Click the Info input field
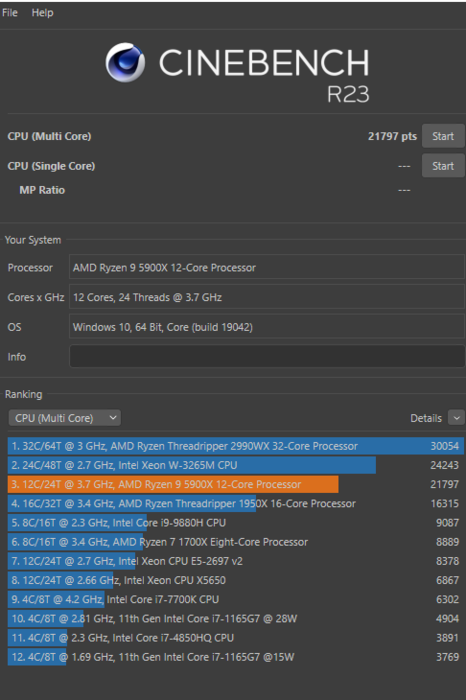The width and height of the screenshot is (466, 700). (x=267, y=356)
